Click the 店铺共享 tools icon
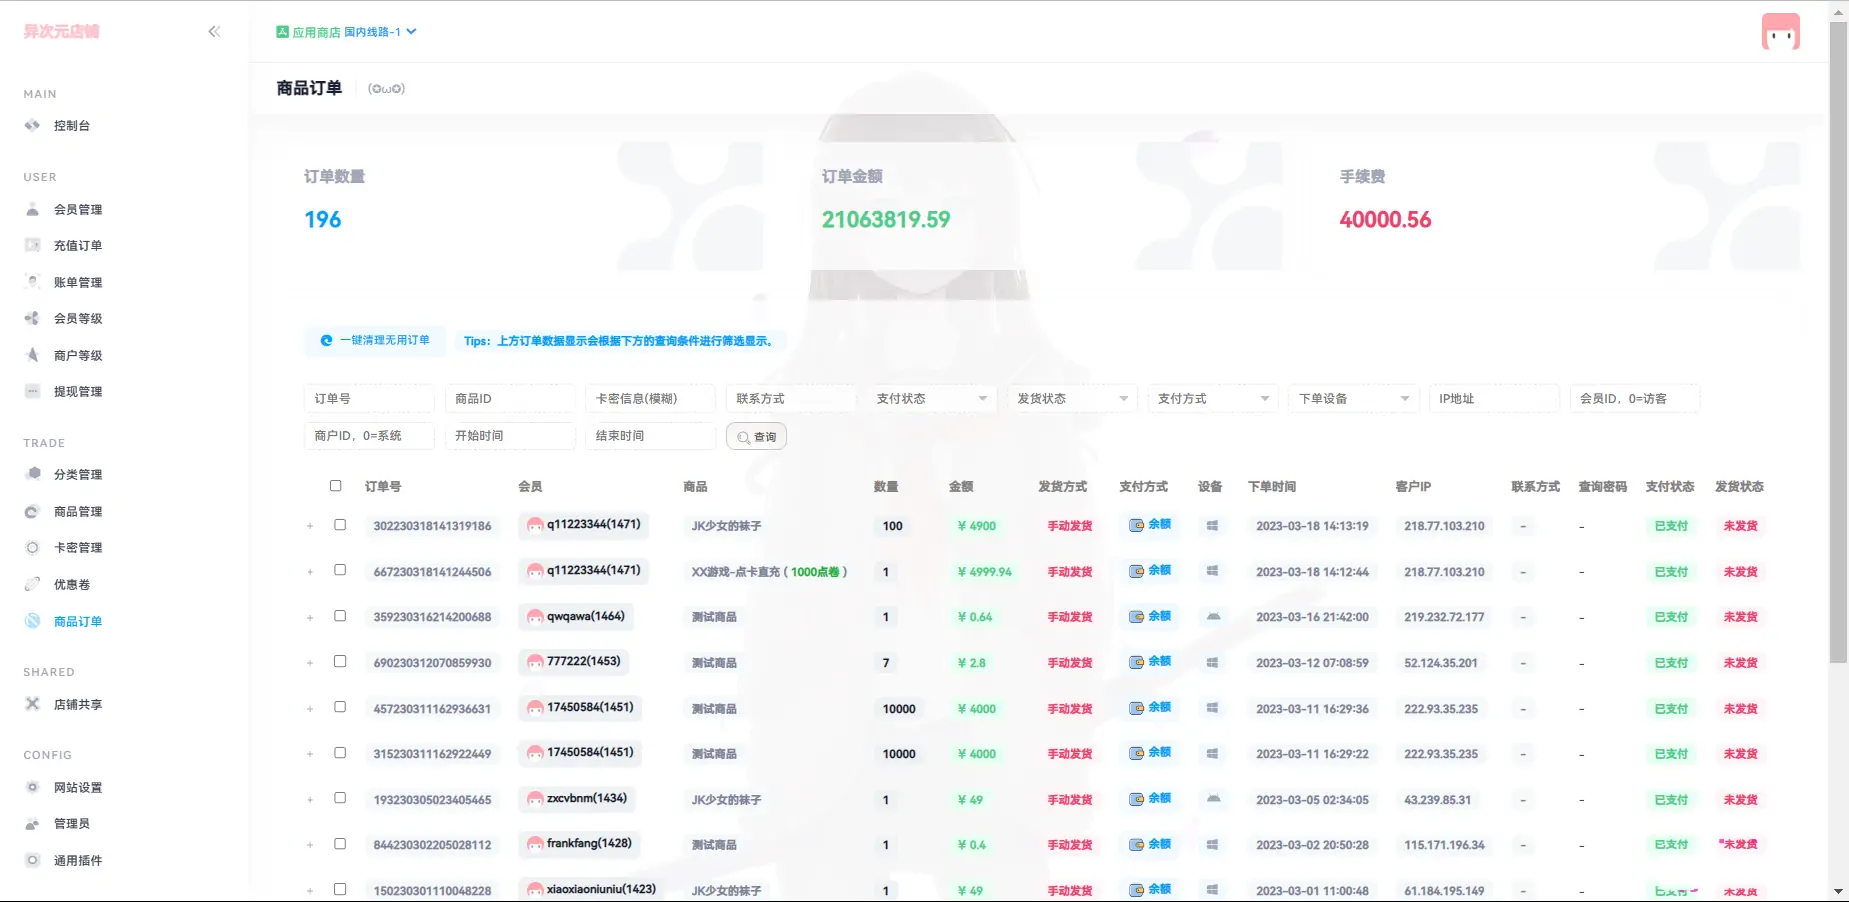Viewport: 1849px width, 902px height. click(x=32, y=704)
